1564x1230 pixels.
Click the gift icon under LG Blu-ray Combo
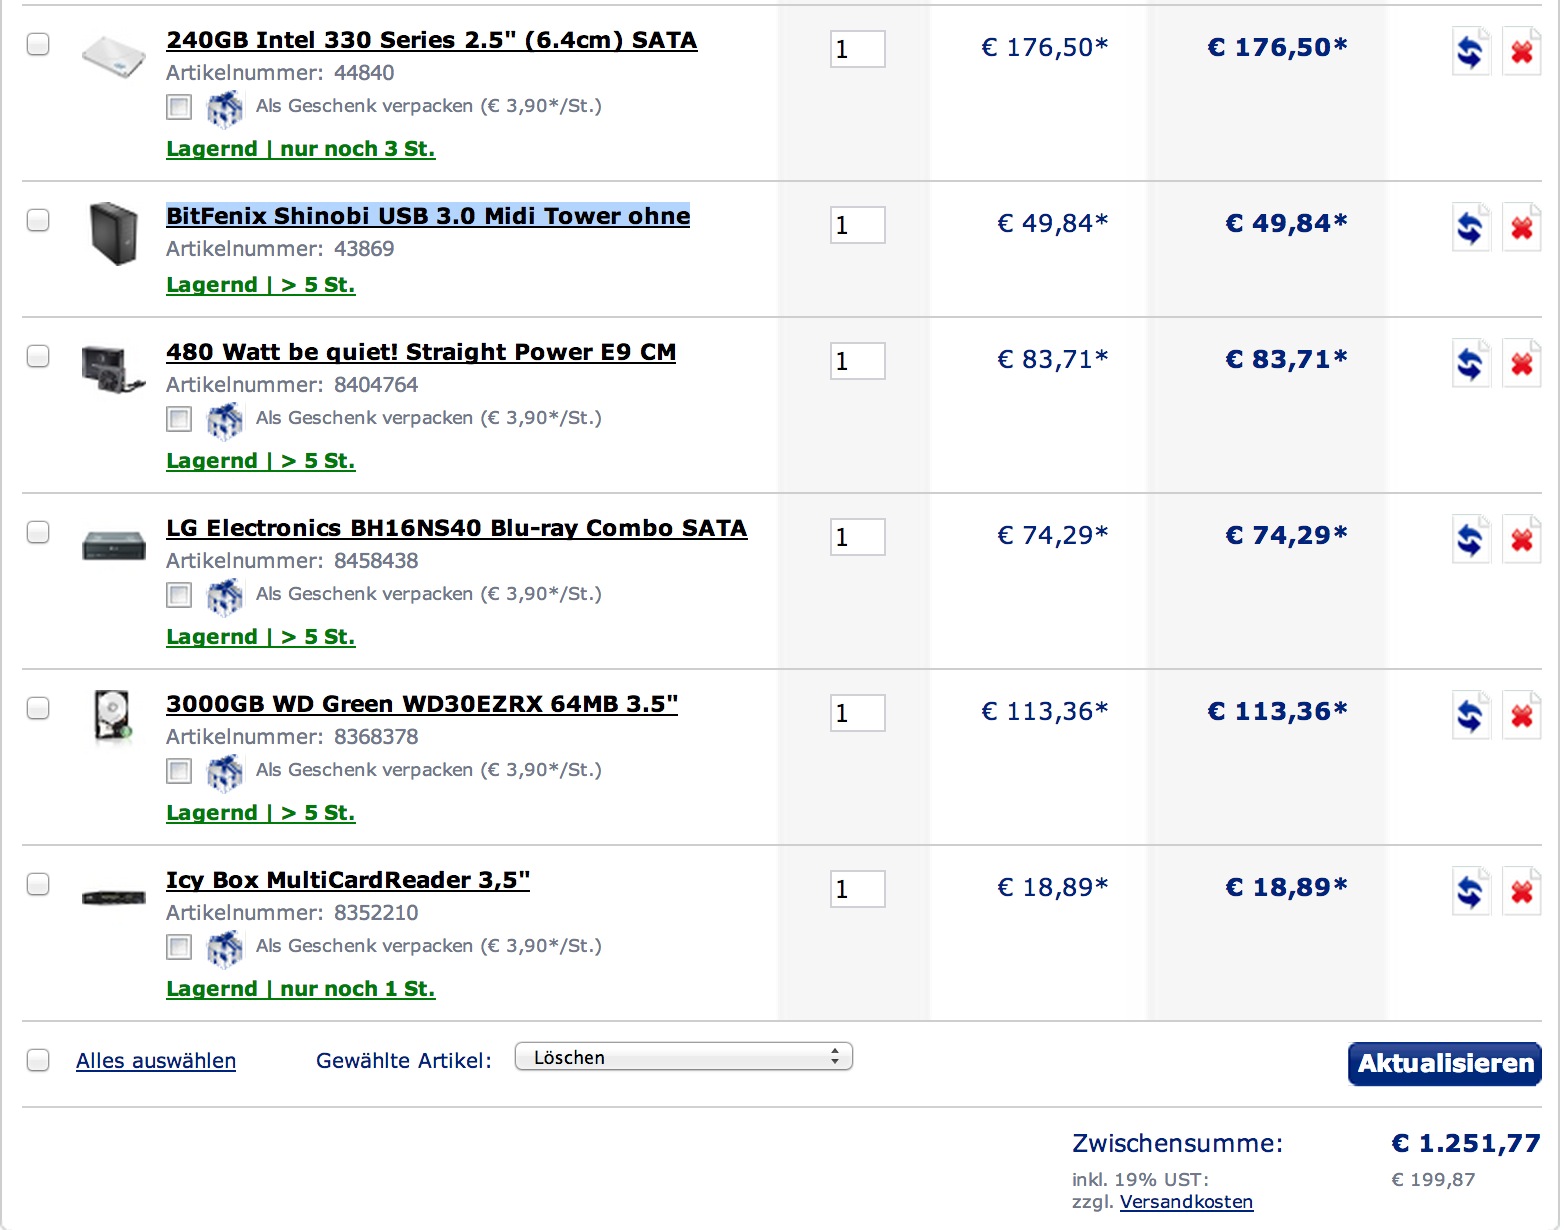pyautogui.click(x=224, y=596)
